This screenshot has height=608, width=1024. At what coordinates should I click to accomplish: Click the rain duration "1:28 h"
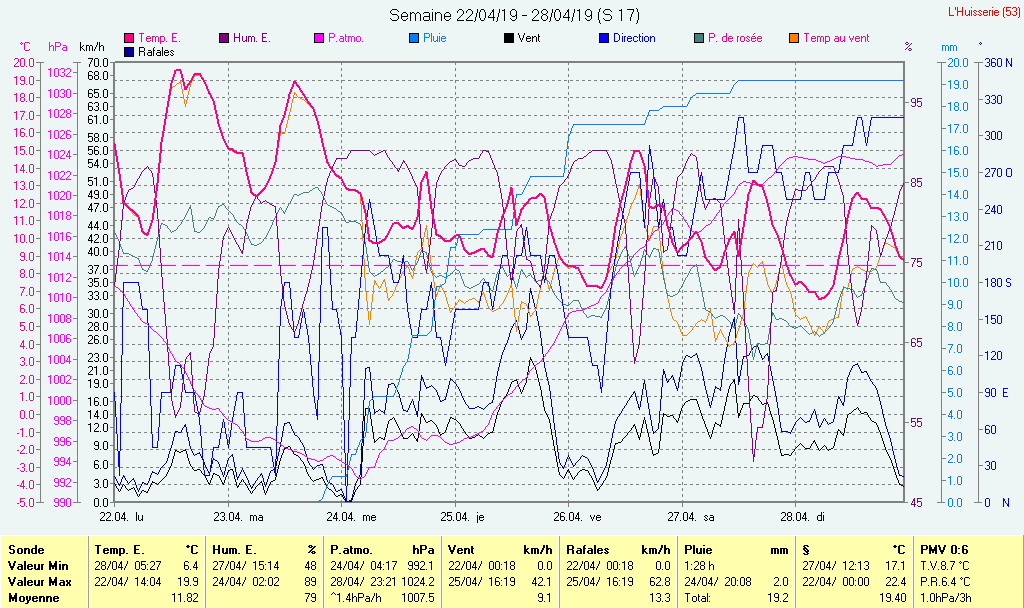699,566
